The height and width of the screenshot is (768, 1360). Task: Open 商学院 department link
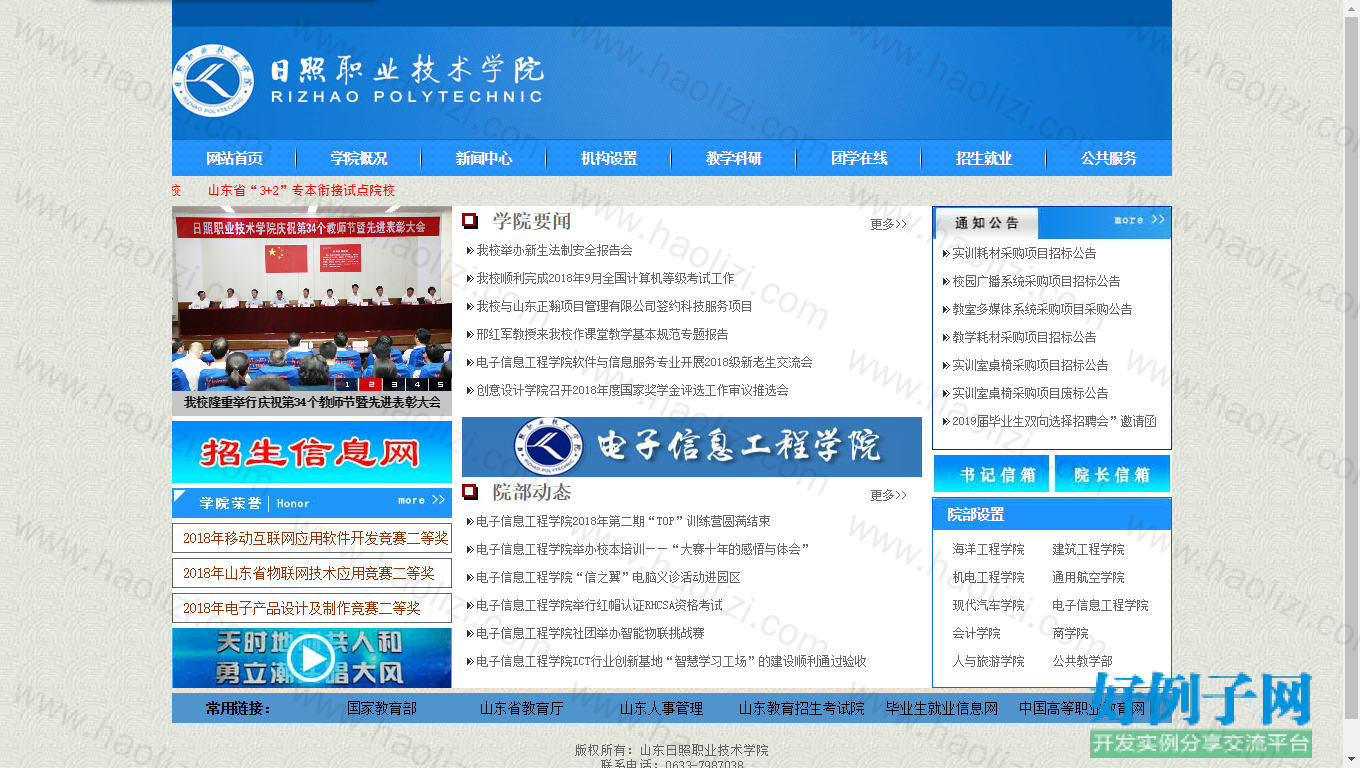tap(1070, 633)
